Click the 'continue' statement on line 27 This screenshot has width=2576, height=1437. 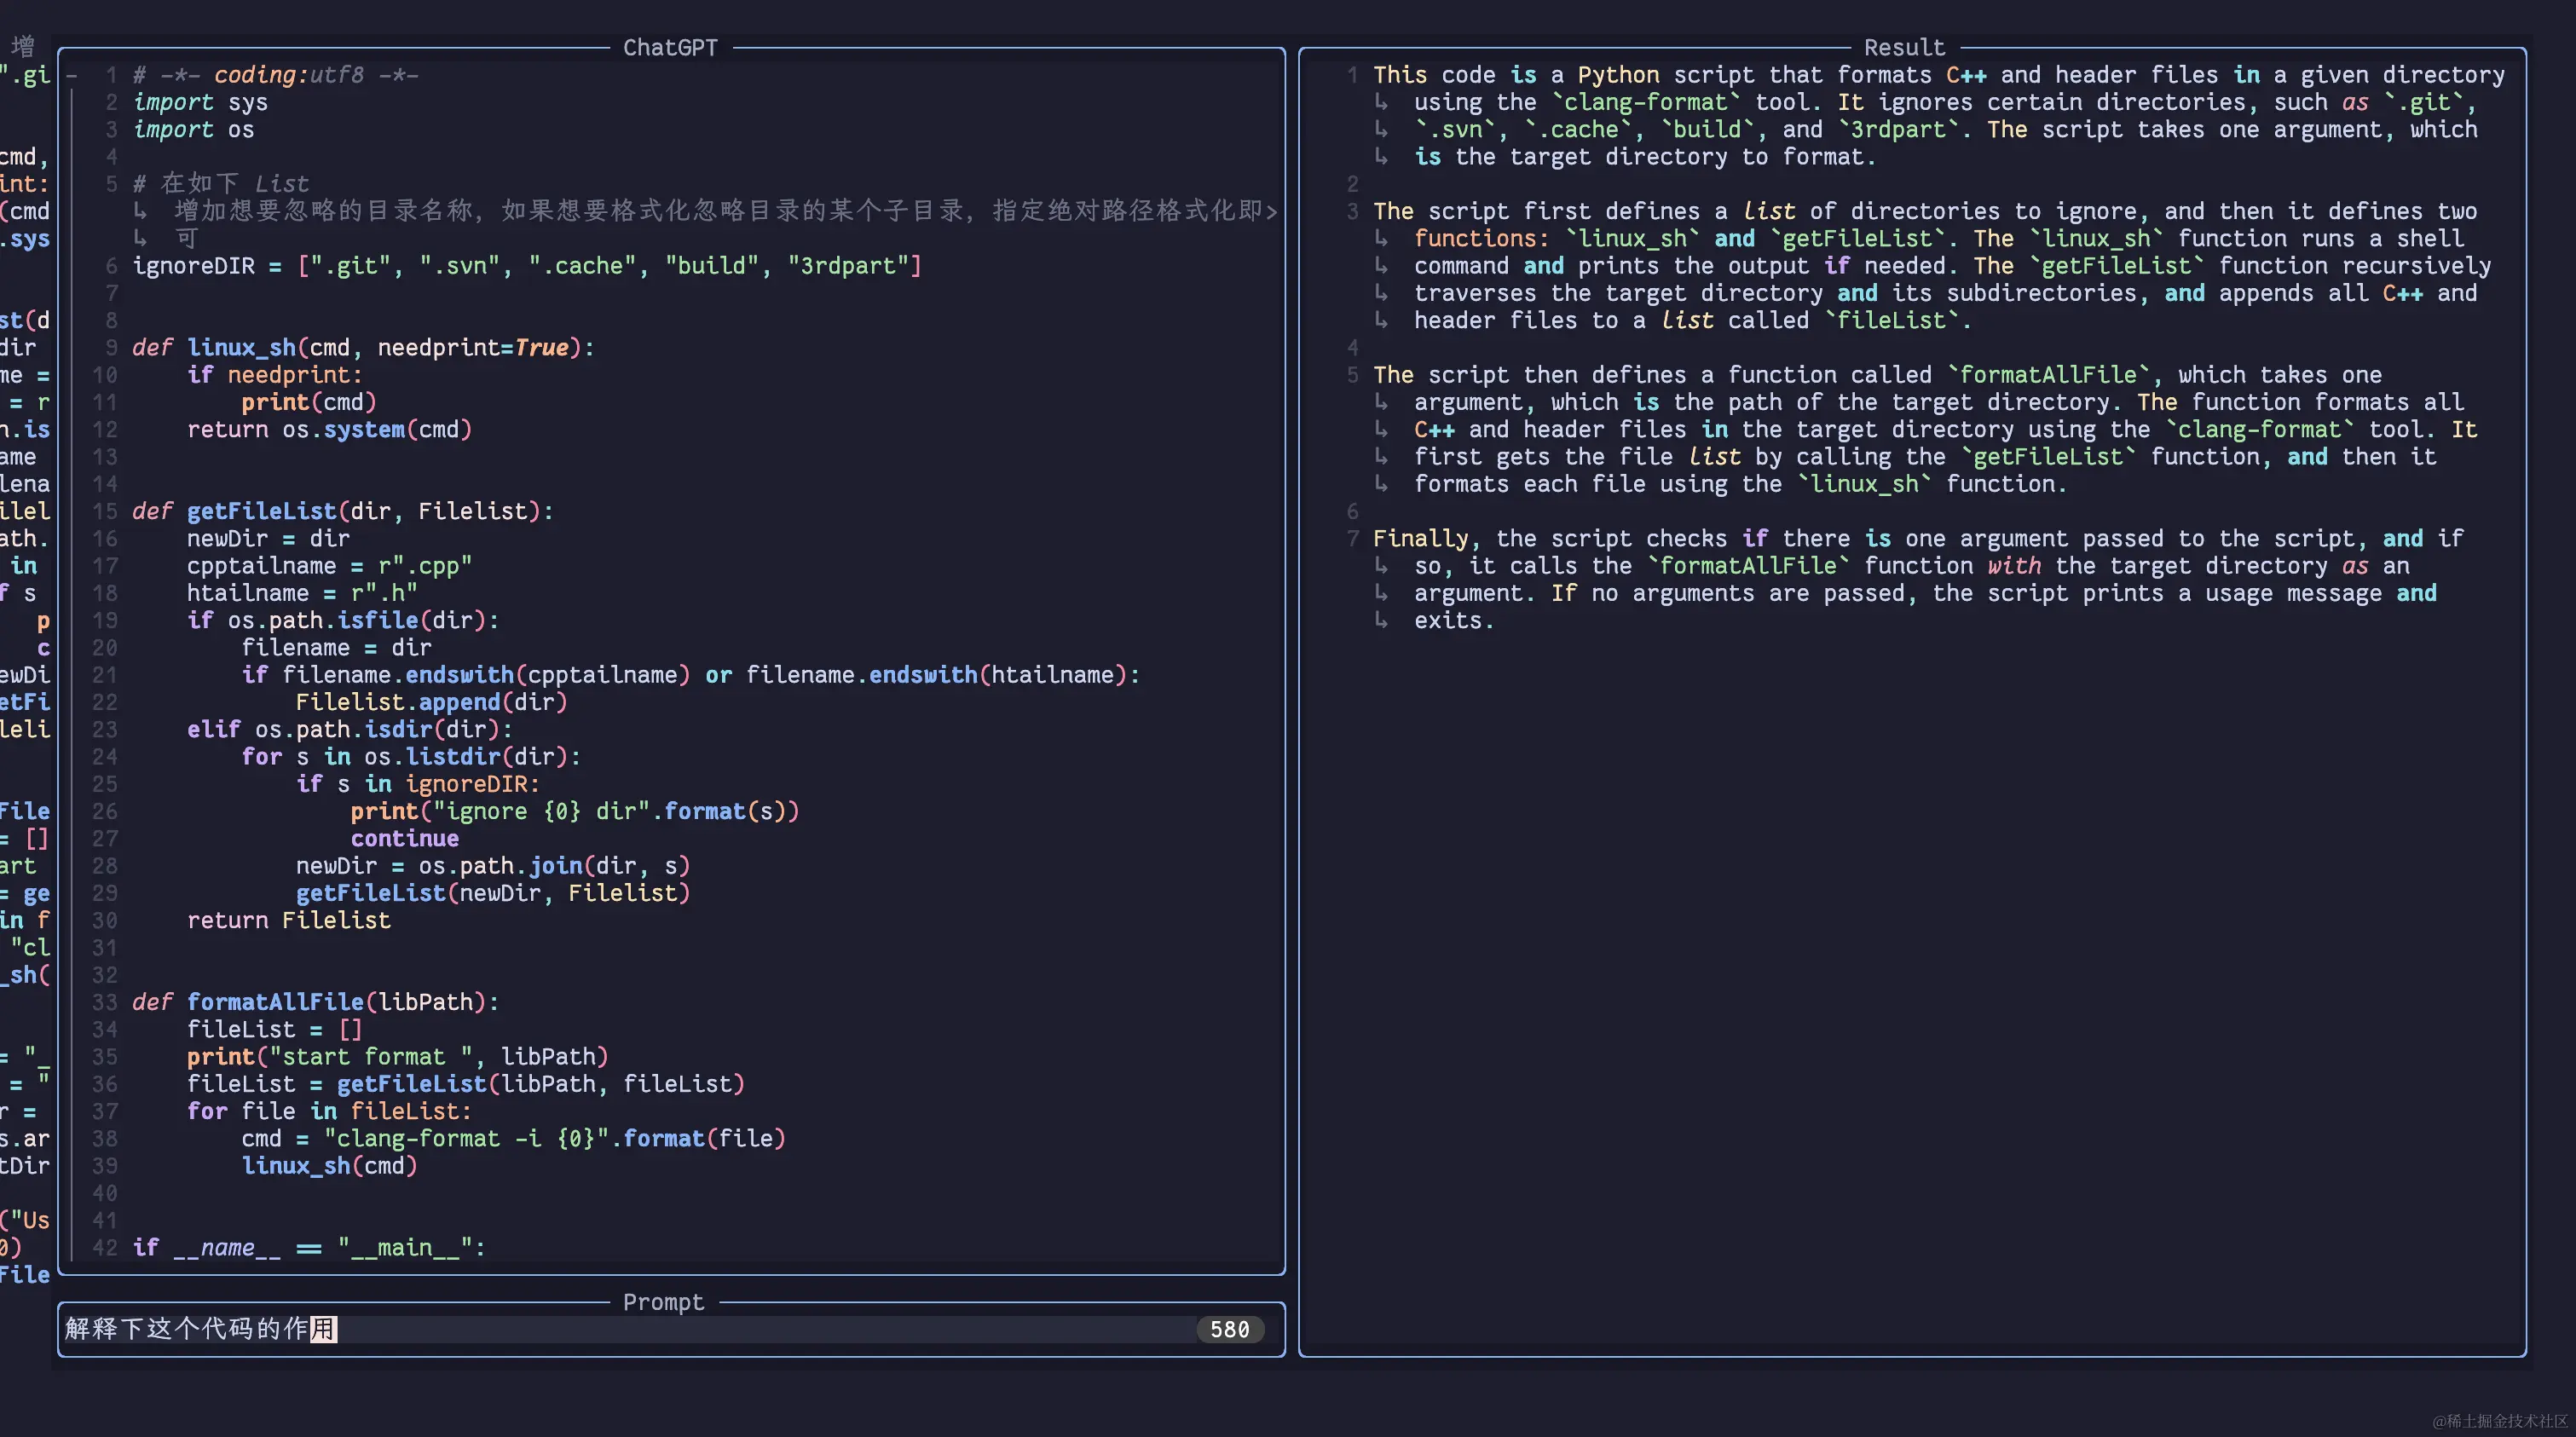(x=404, y=838)
